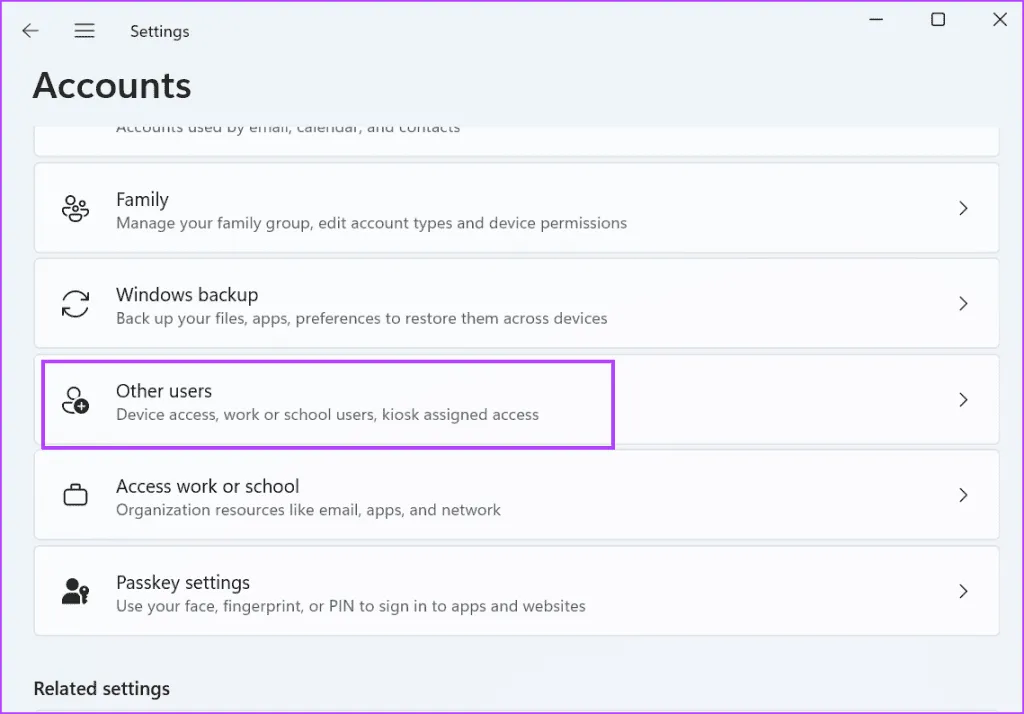Click the back arrow in title bar
Image resolution: width=1024 pixels, height=714 pixels.
click(30, 31)
